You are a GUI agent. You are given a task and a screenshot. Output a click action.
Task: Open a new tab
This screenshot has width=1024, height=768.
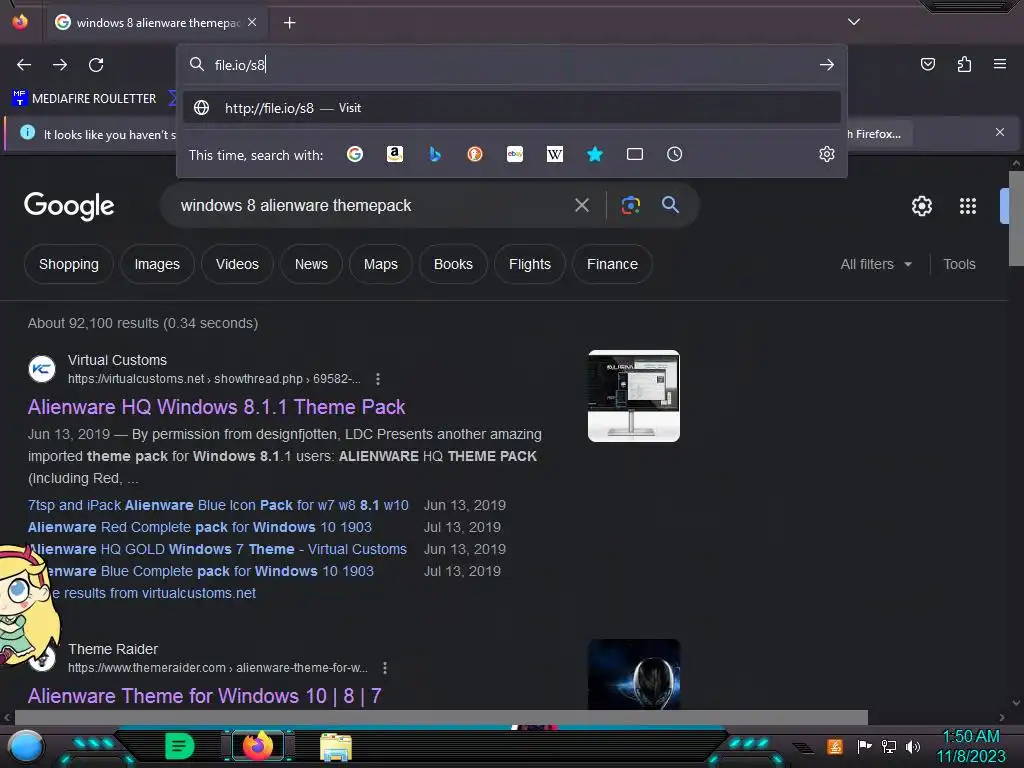(289, 23)
